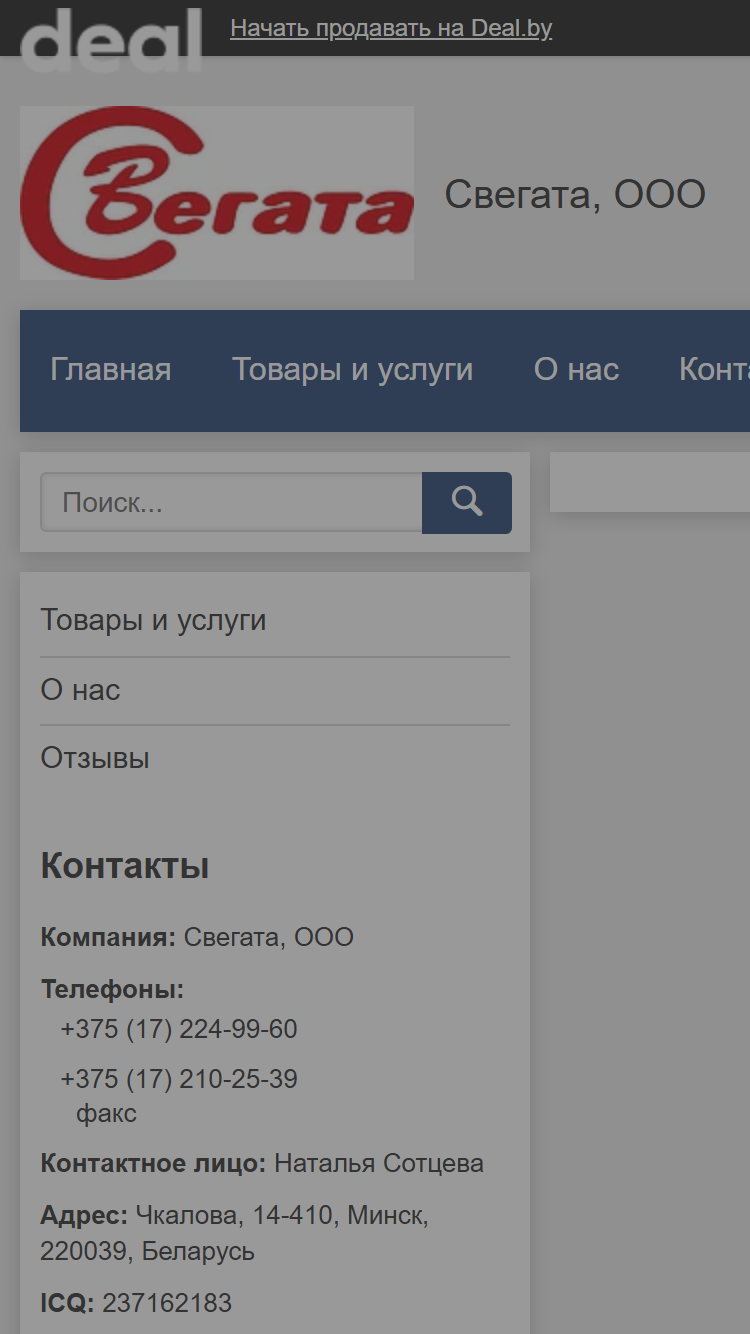The image size is (750, 1334).
Task: Click the 'Компания: Свегата, ООО' line
Action: click(197, 937)
